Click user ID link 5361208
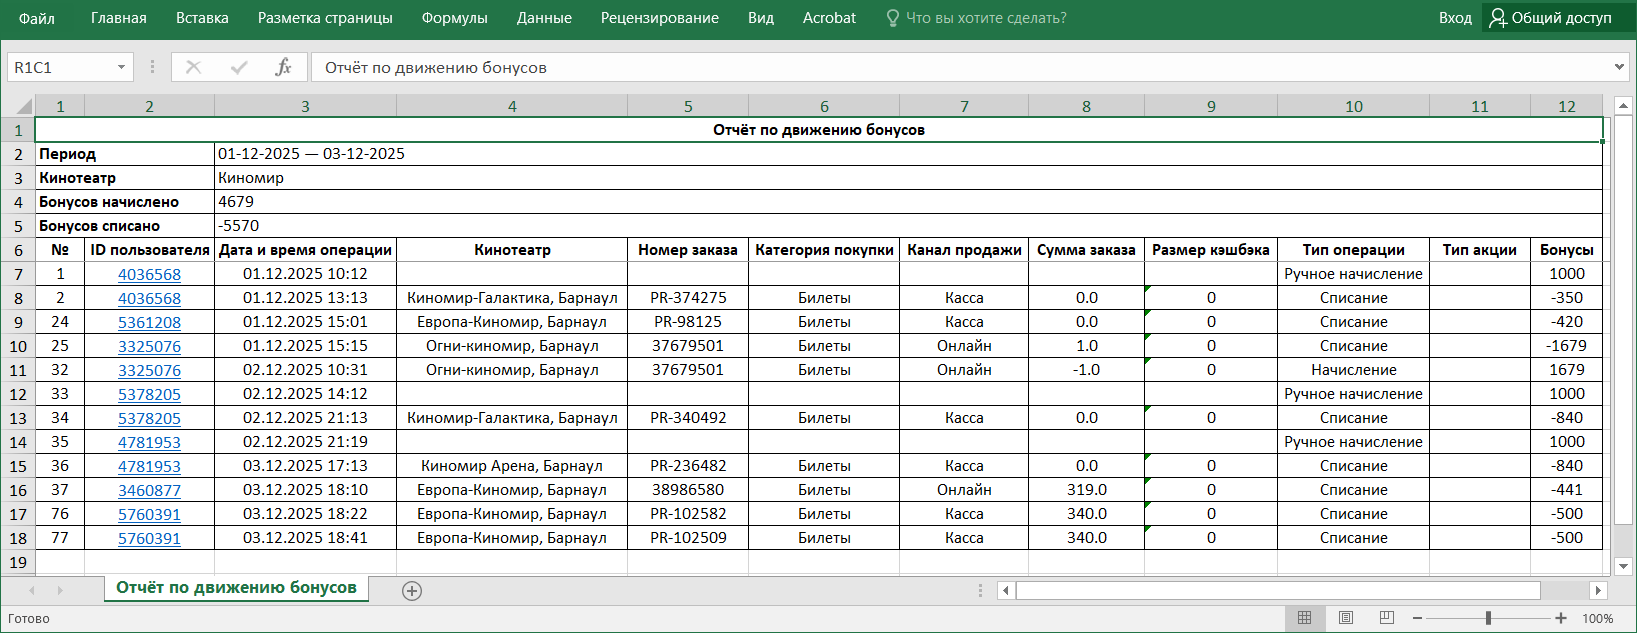1637x633 pixels. pos(149,322)
